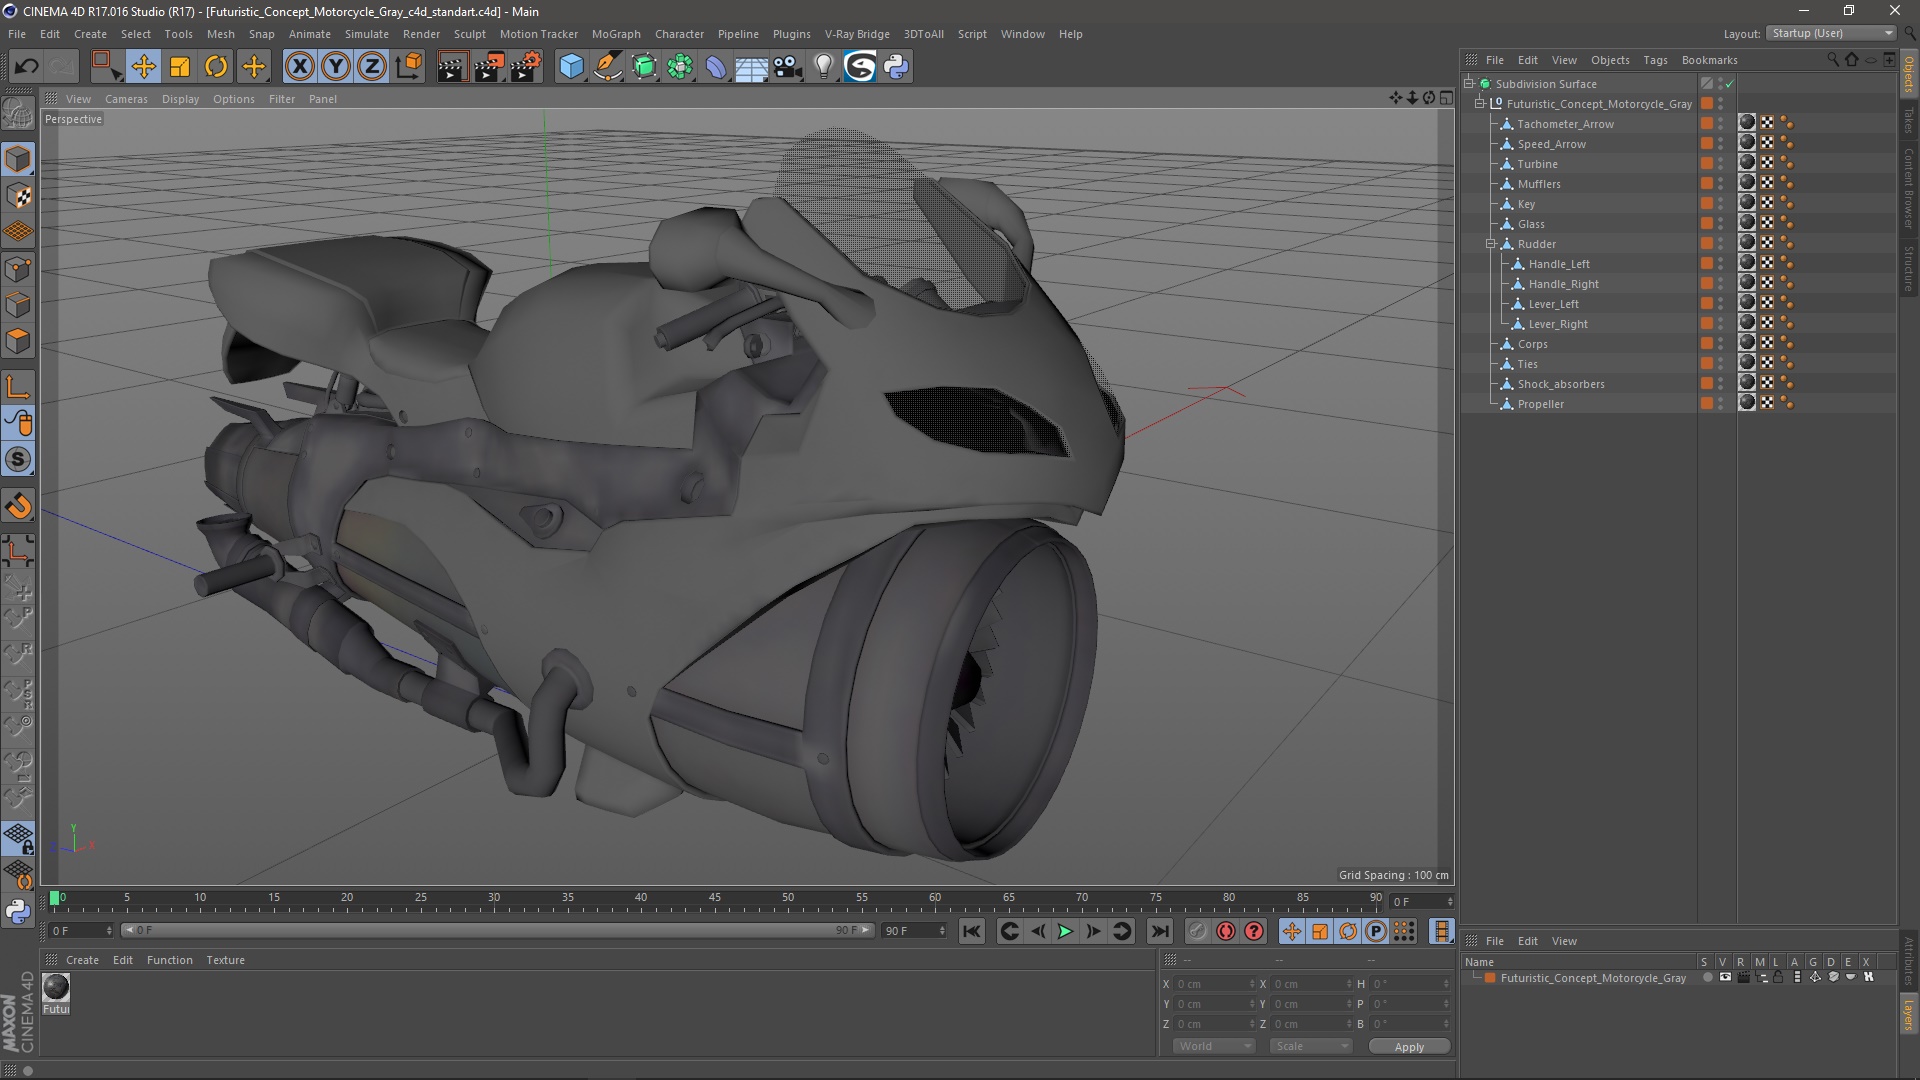
Task: Click layer color swatch of Mufflers
Action: 1707,183
